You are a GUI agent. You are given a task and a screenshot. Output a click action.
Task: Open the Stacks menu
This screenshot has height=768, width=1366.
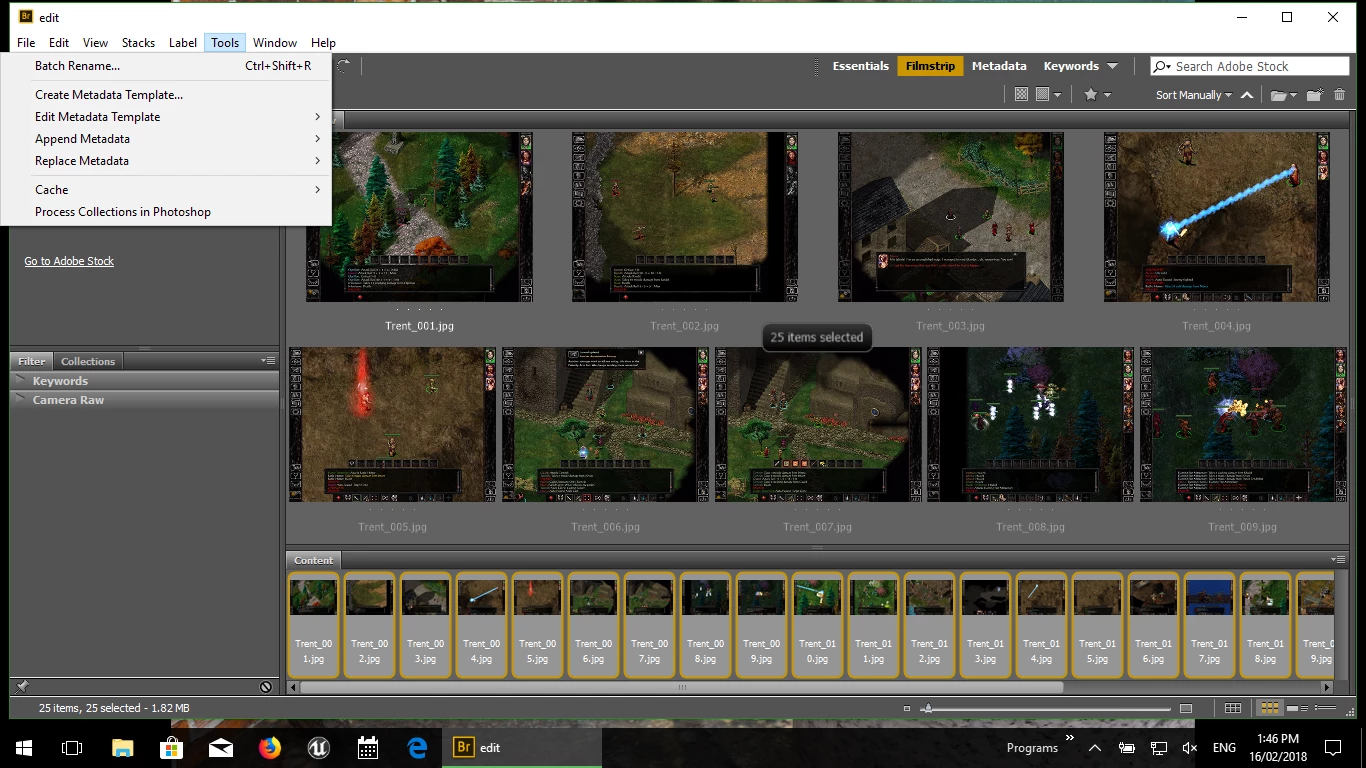138,43
